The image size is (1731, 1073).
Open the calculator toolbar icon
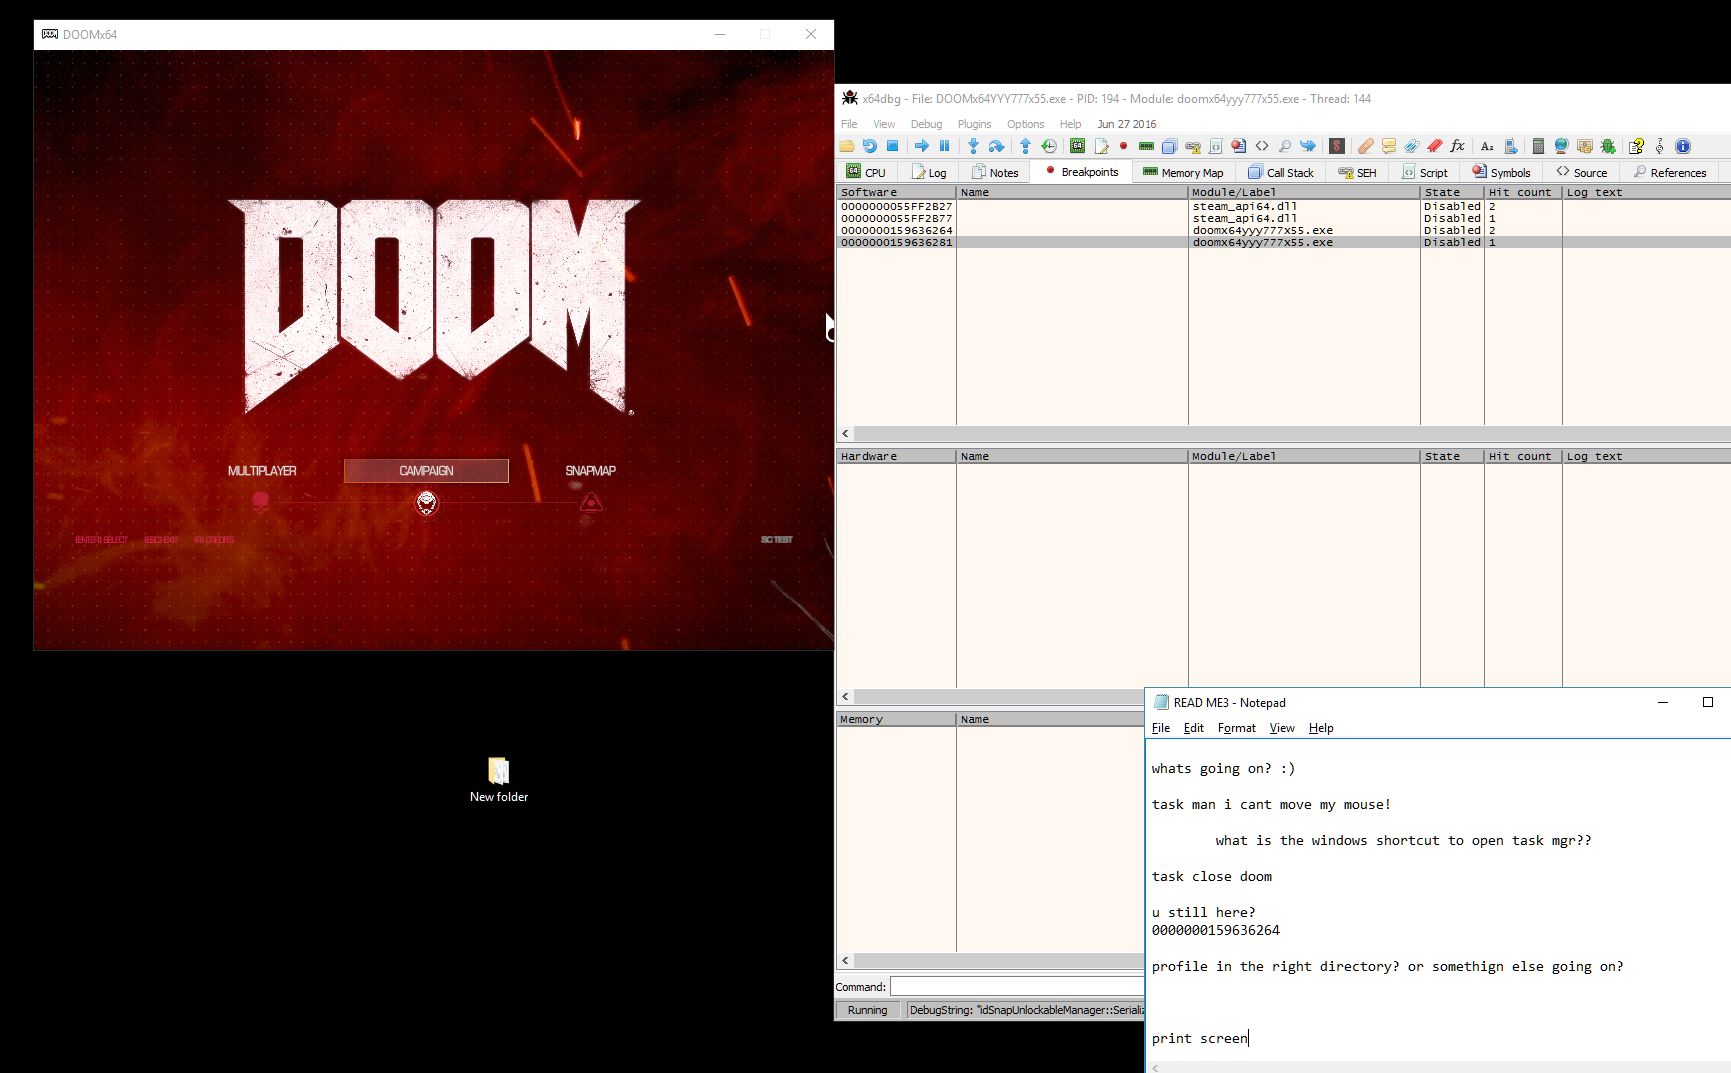[x=1538, y=146]
